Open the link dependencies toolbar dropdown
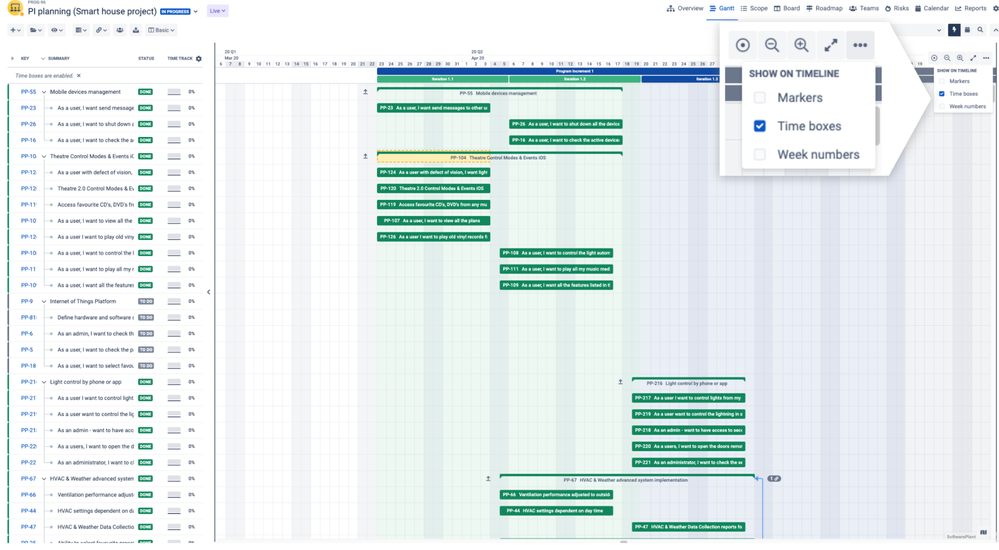This screenshot has width=999, height=550. click(x=101, y=30)
